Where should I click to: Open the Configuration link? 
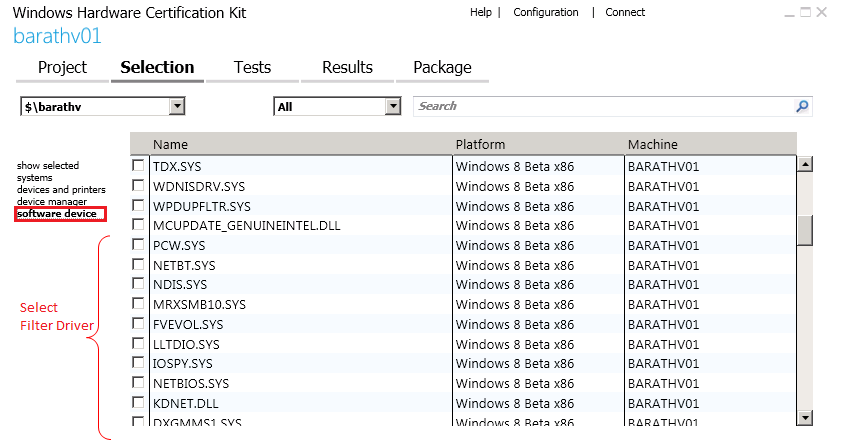tap(546, 12)
